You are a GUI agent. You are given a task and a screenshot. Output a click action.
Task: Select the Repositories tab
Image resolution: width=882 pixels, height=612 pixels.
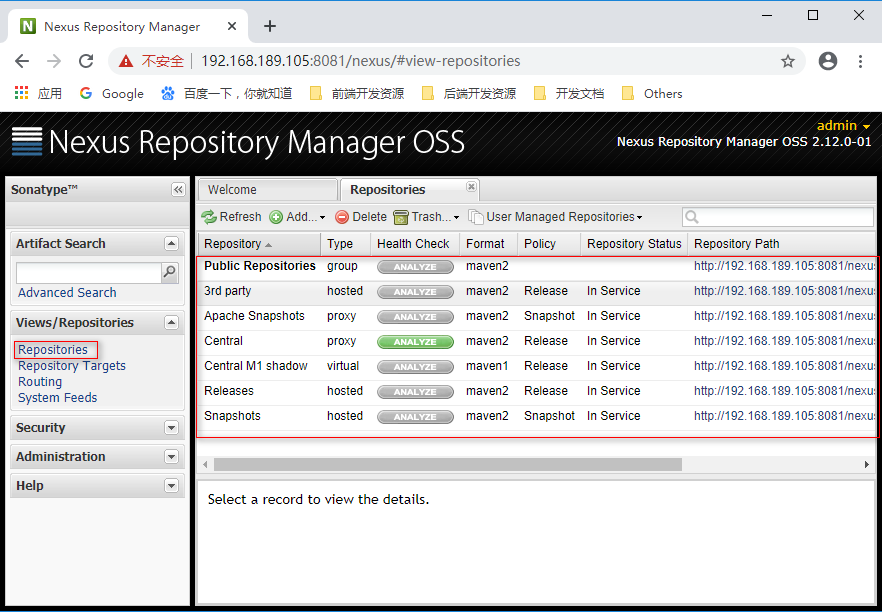coord(410,190)
